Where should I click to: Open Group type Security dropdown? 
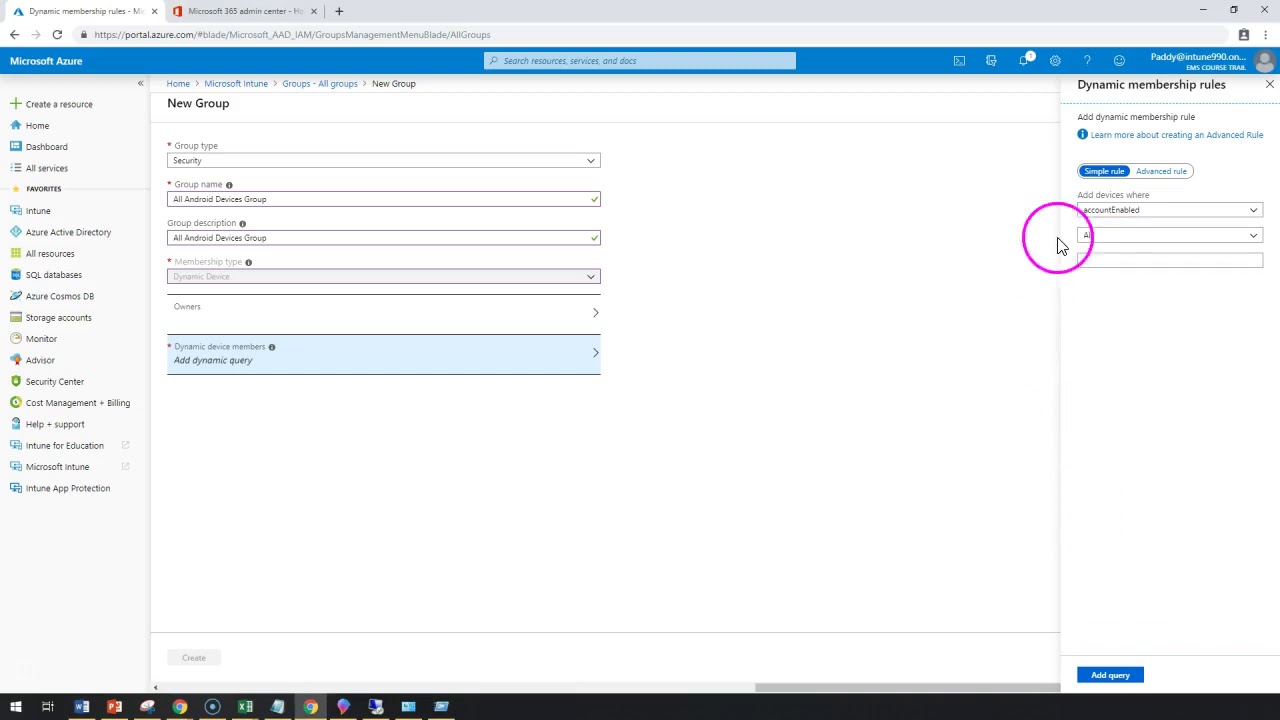pos(384,161)
